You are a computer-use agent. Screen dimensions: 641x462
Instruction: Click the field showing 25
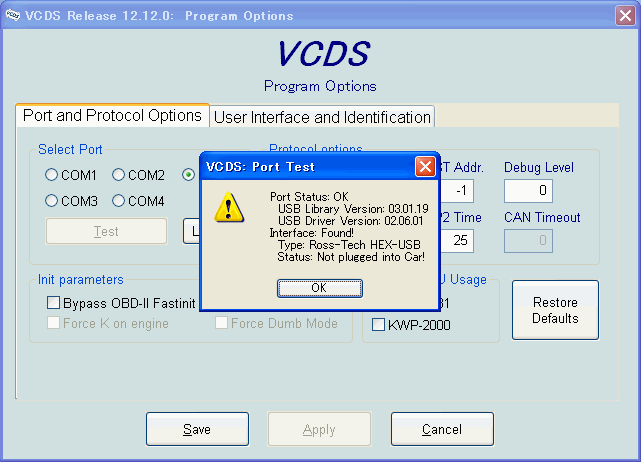[457, 241]
